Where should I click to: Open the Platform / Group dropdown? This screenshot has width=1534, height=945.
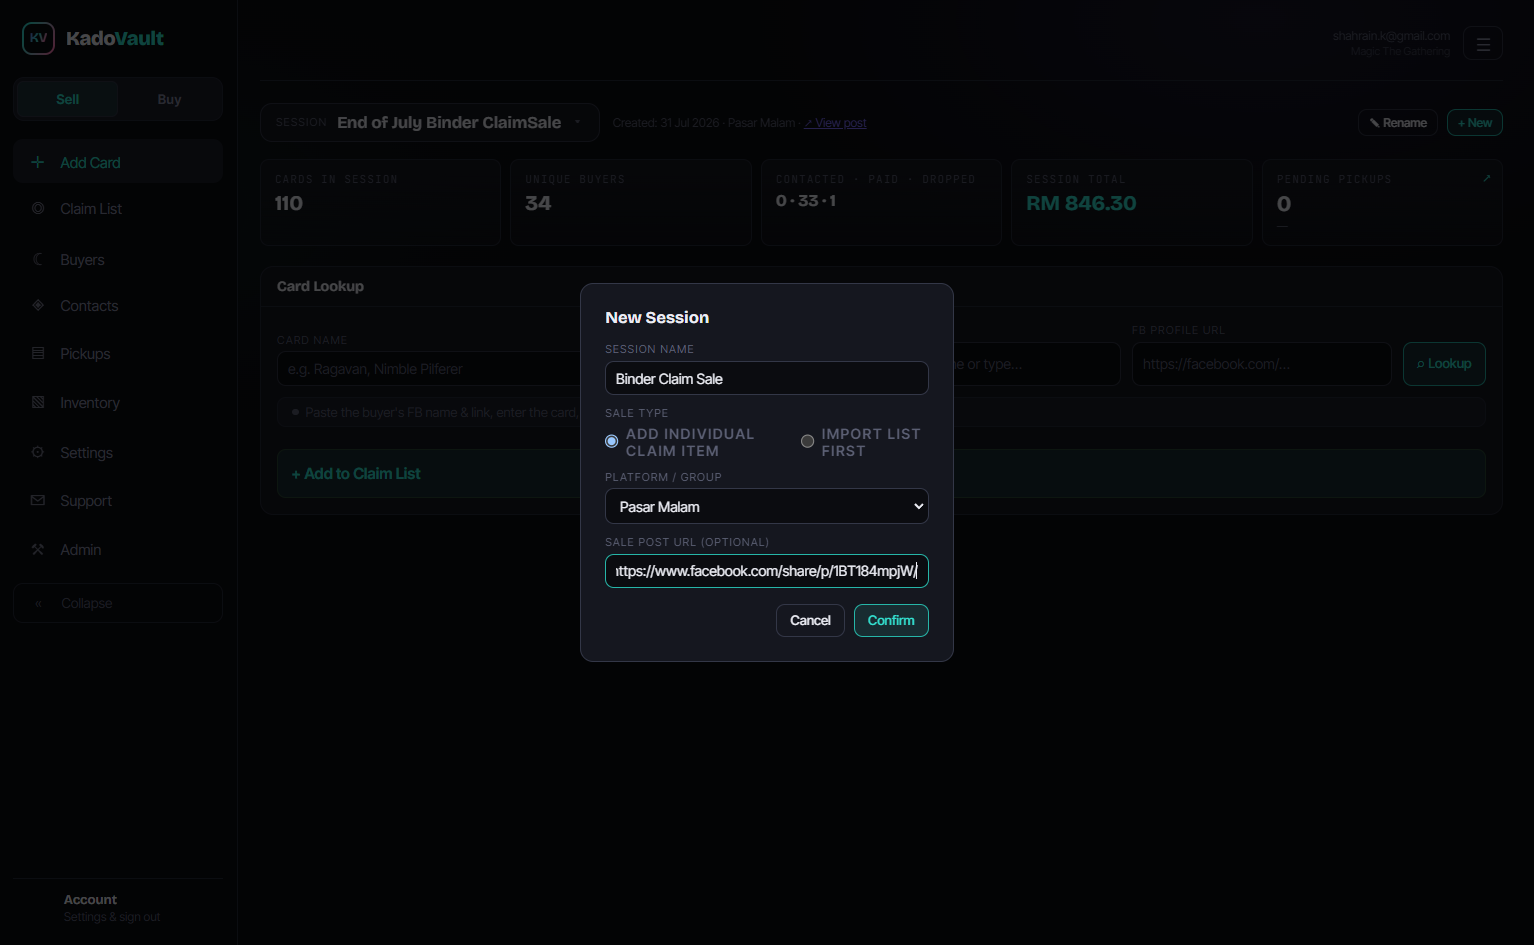pos(767,506)
